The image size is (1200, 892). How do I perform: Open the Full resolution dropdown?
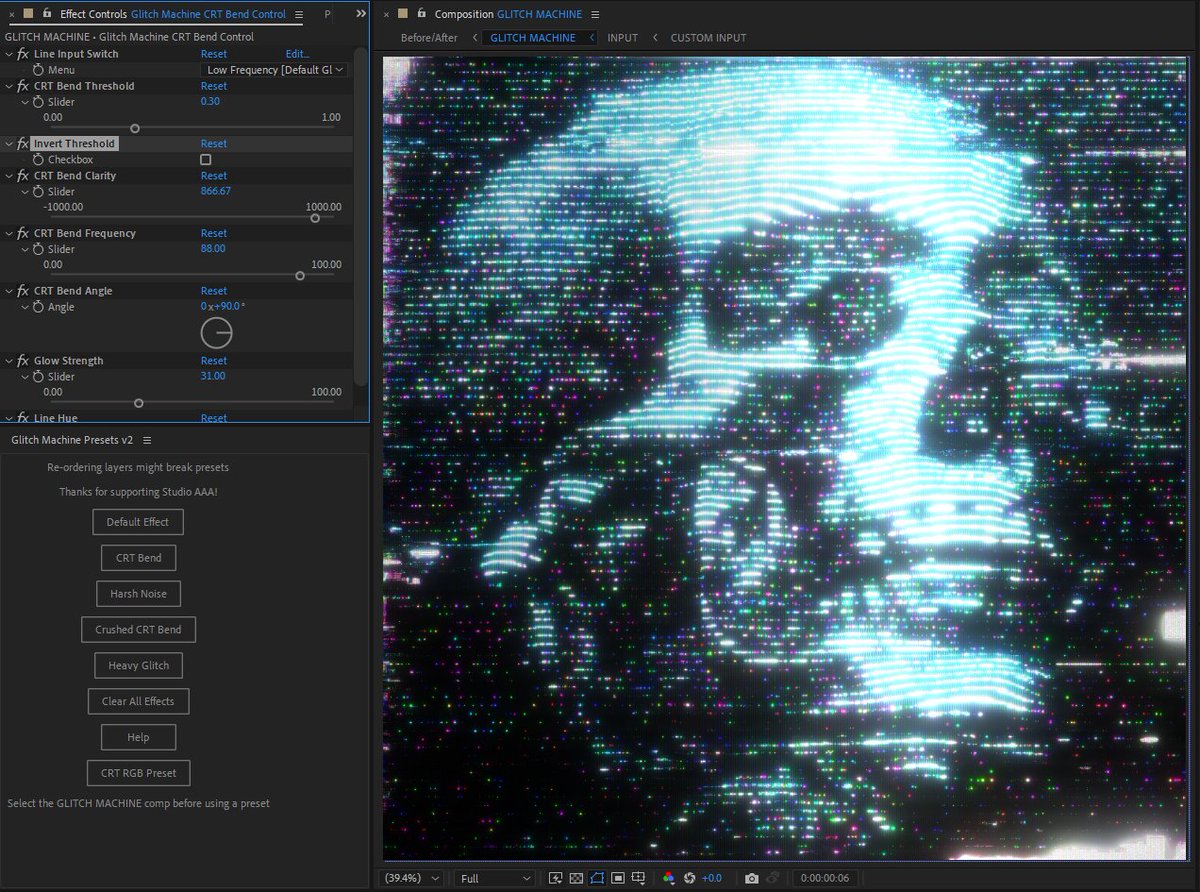click(495, 878)
